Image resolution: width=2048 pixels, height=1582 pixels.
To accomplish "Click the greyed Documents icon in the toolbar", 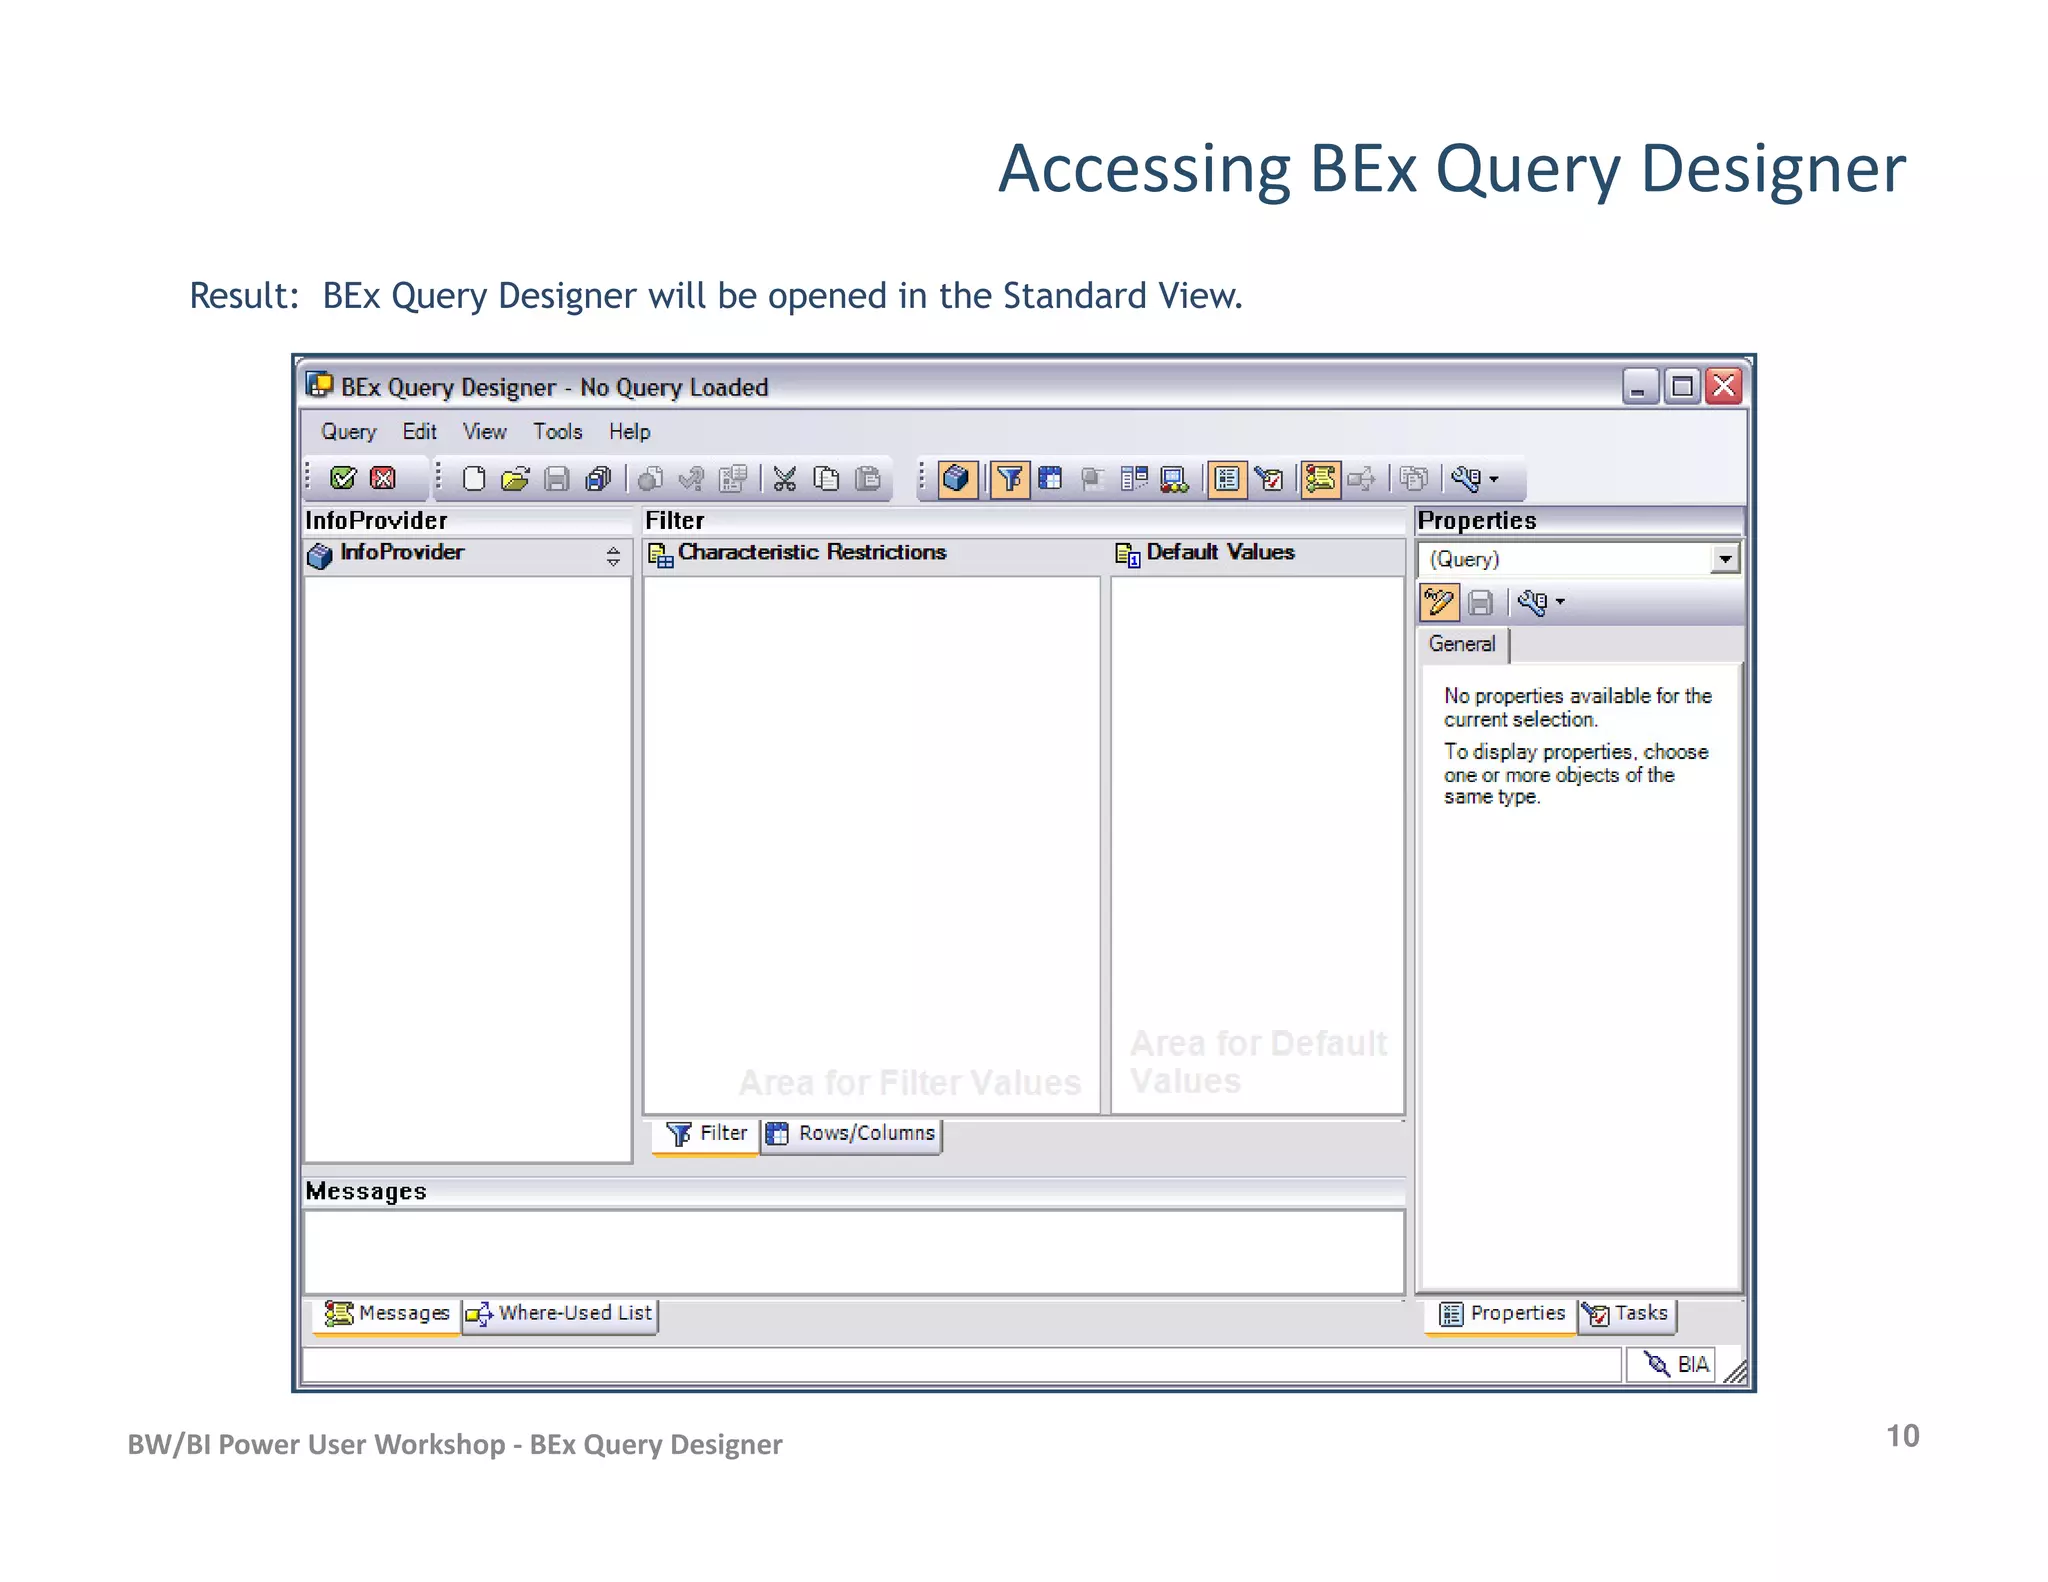I will tap(1414, 479).
